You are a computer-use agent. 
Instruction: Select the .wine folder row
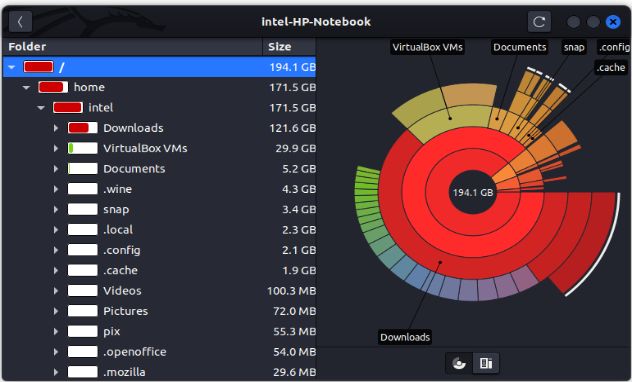(159, 189)
